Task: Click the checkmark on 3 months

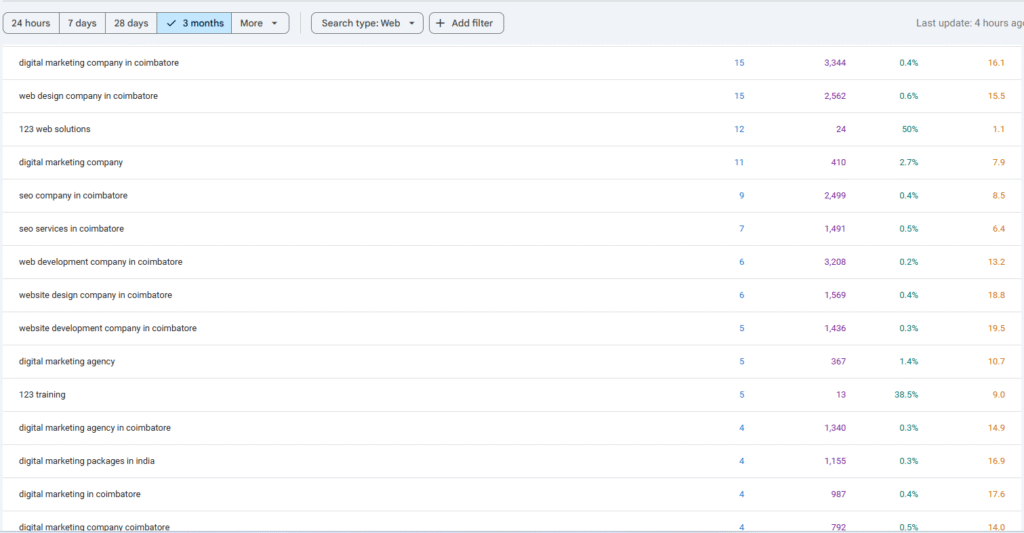Action: (171, 23)
